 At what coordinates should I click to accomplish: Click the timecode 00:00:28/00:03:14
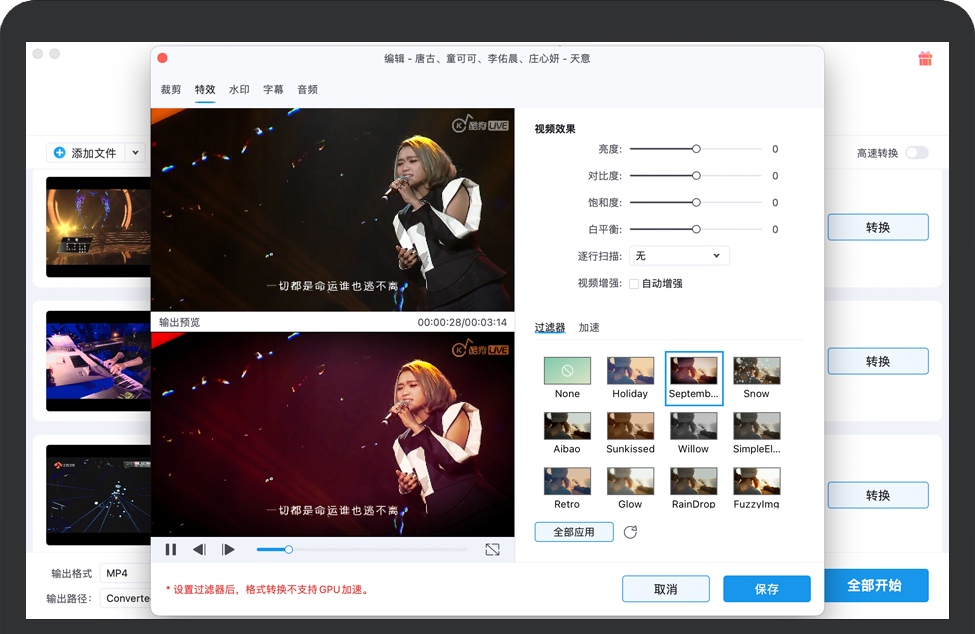[462, 322]
